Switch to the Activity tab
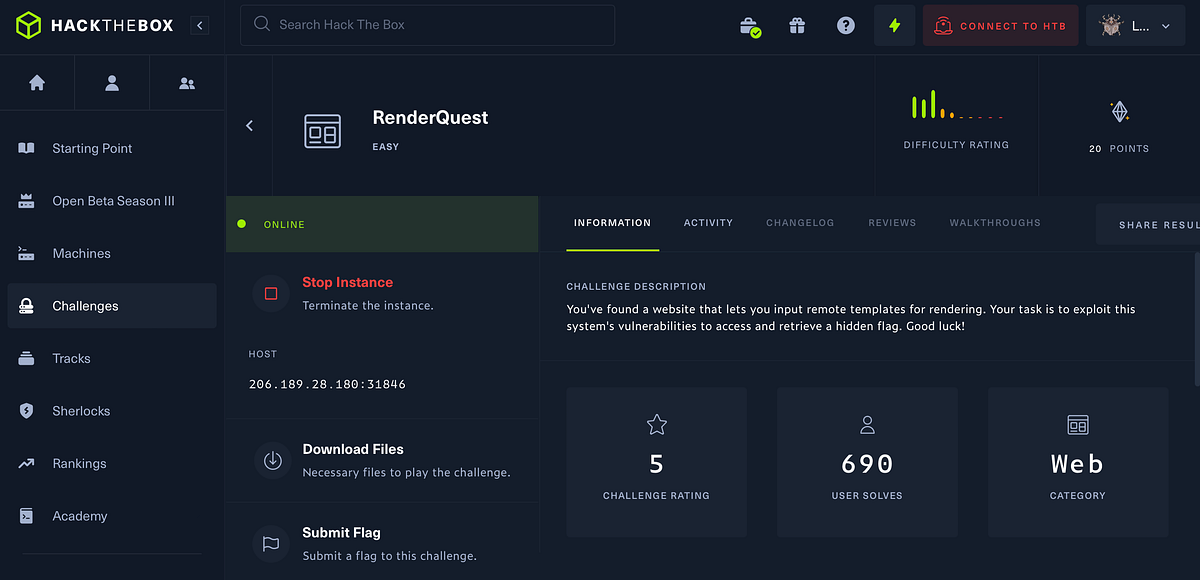The image size is (1200, 580). [x=708, y=222]
